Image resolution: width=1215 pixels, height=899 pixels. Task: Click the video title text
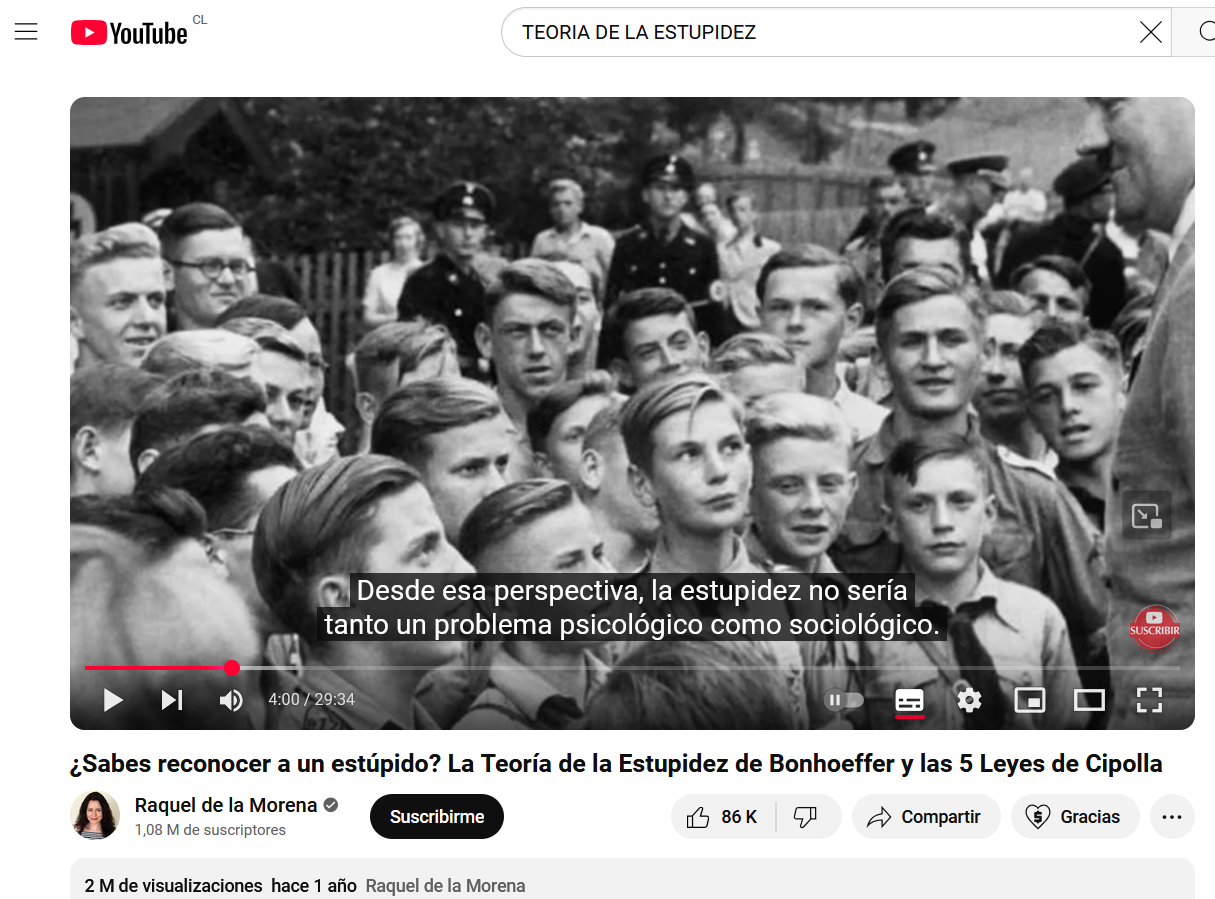click(x=616, y=764)
